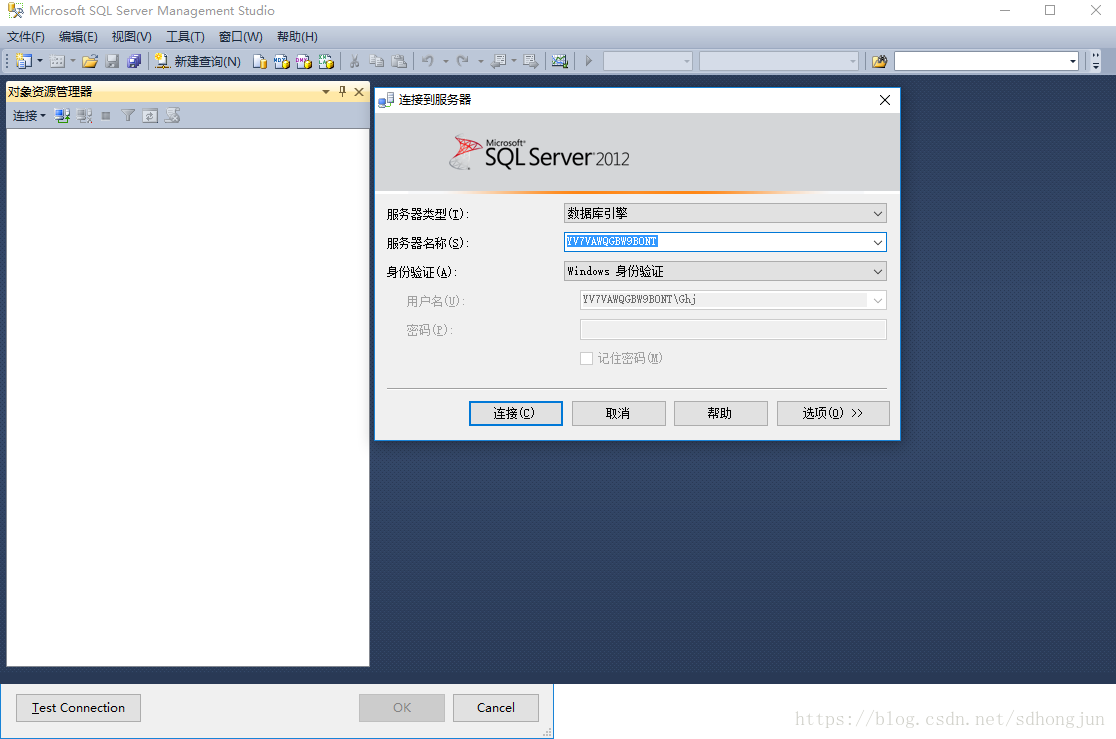Image resolution: width=1116 pixels, height=739 pixels.
Task: Open the New Project icon's dropdown arrow
Action: pos(40,61)
